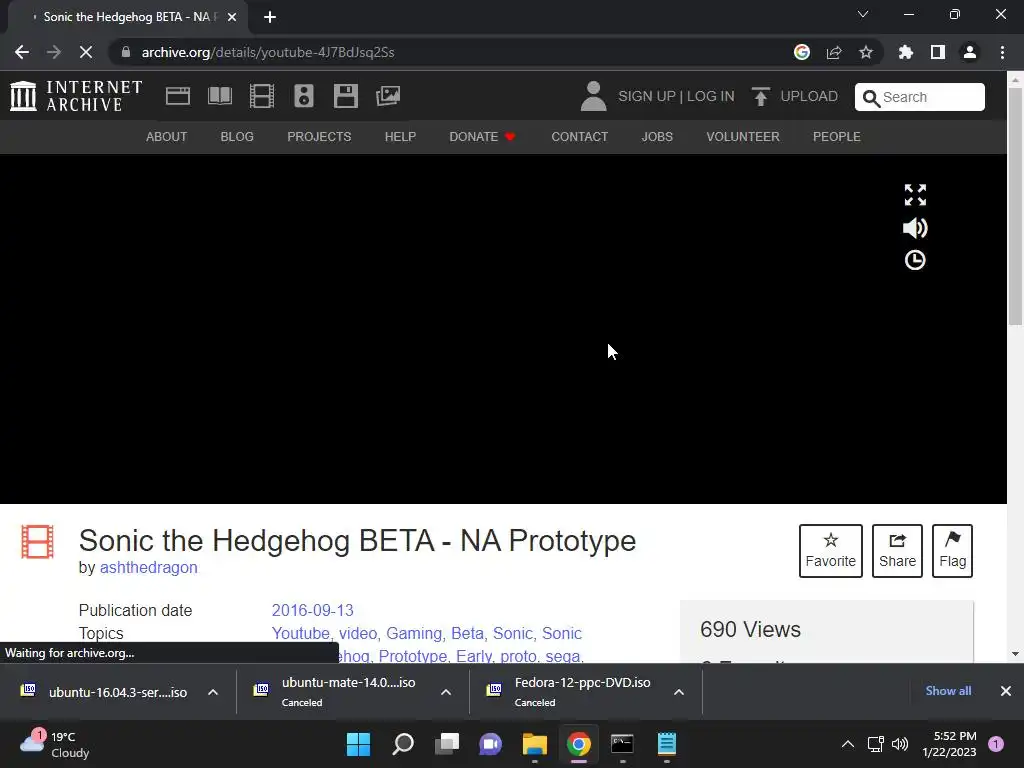Open the Task View taskbar icon
This screenshot has height=768, width=1024.
(447, 744)
